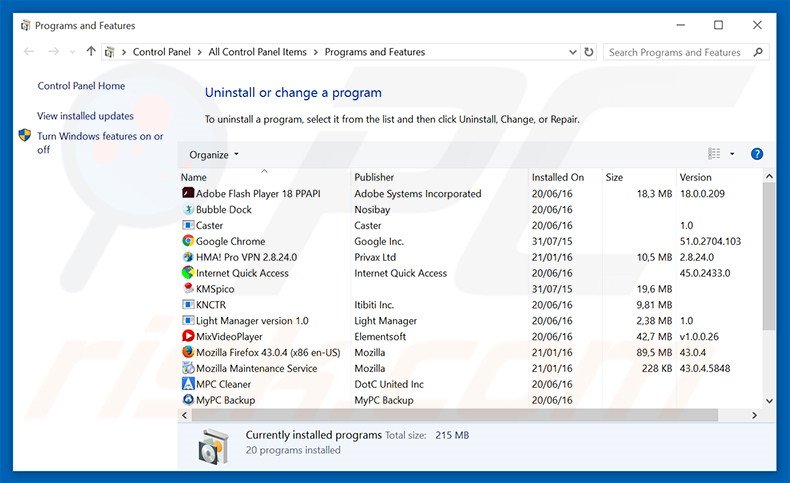Select the Google Chrome row name
This screenshot has width=790, height=483.
[230, 241]
